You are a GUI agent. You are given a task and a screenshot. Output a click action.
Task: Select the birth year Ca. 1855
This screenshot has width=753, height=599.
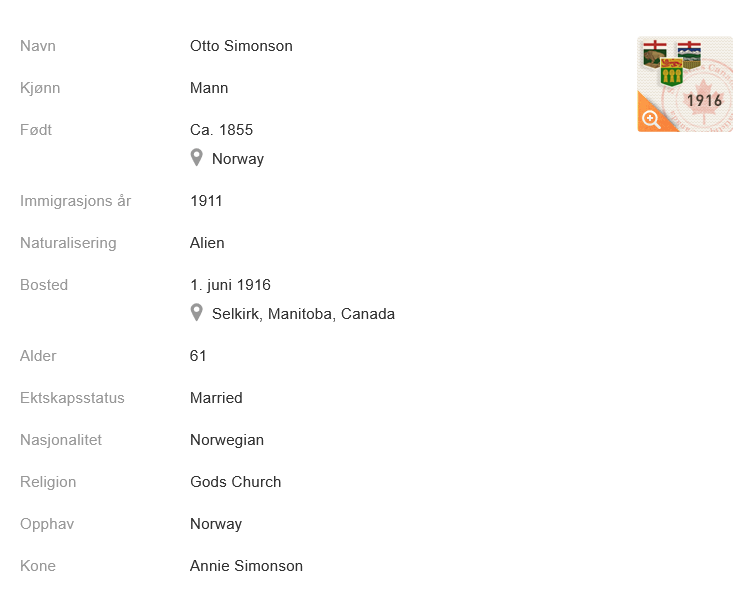pyautogui.click(x=221, y=130)
